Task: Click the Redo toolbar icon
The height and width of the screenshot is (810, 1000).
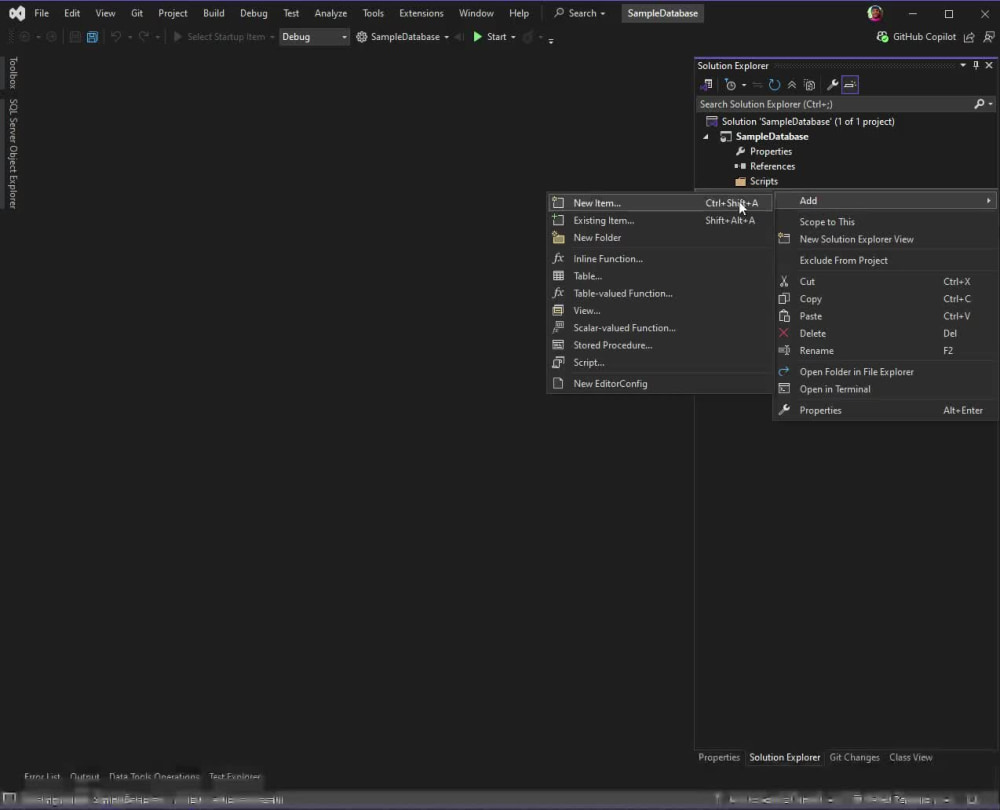Action: point(144,37)
